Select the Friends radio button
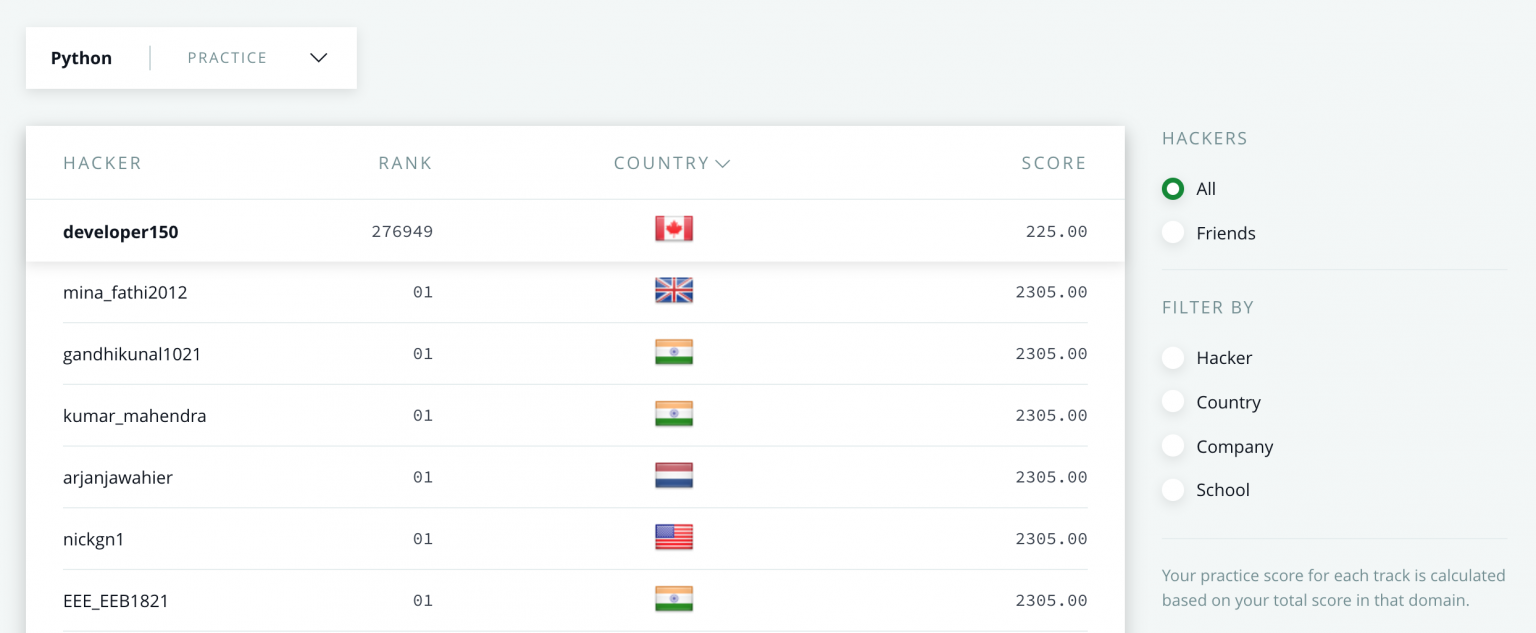 click(x=1172, y=232)
